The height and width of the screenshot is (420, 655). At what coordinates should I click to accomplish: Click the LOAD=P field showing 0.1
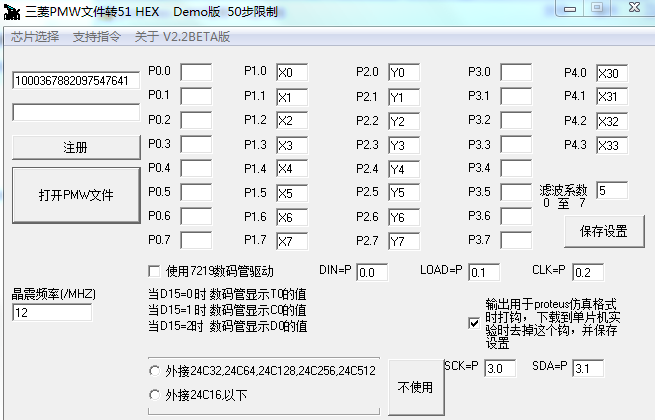click(484, 272)
